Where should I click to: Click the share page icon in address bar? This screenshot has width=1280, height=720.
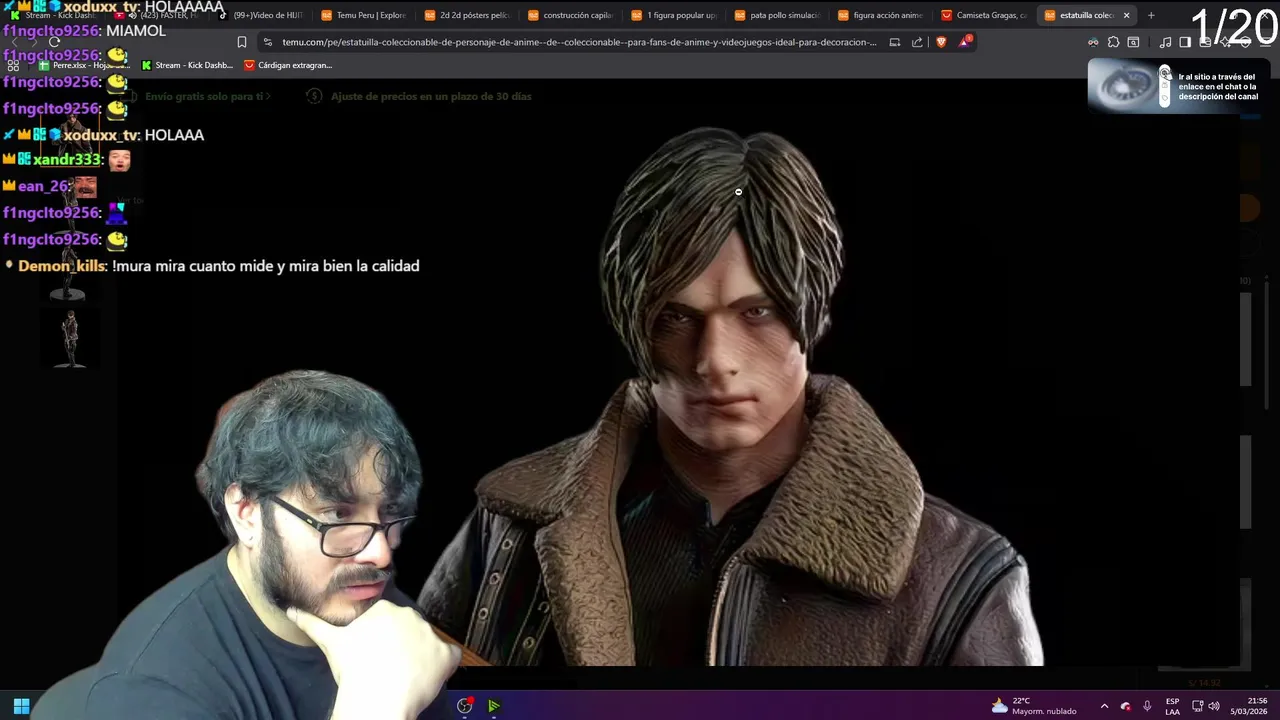click(x=917, y=42)
